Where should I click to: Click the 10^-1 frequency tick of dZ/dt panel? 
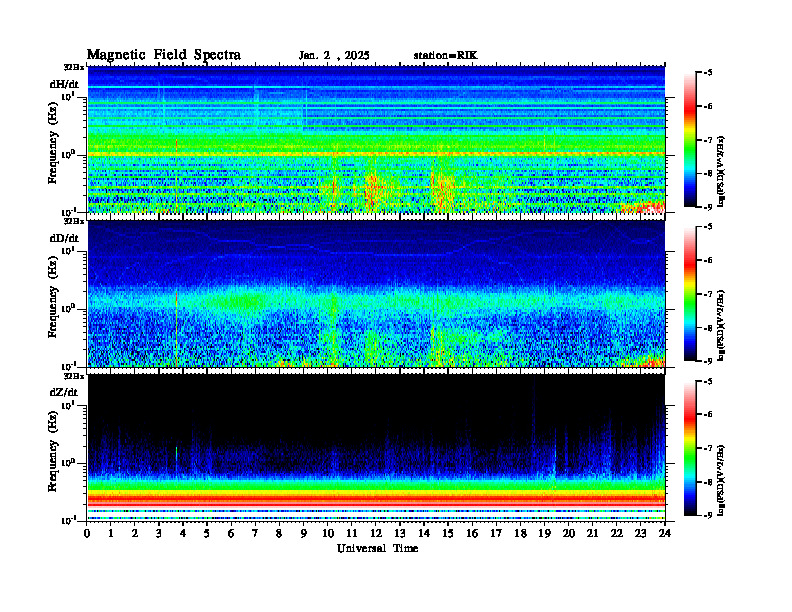click(68, 520)
